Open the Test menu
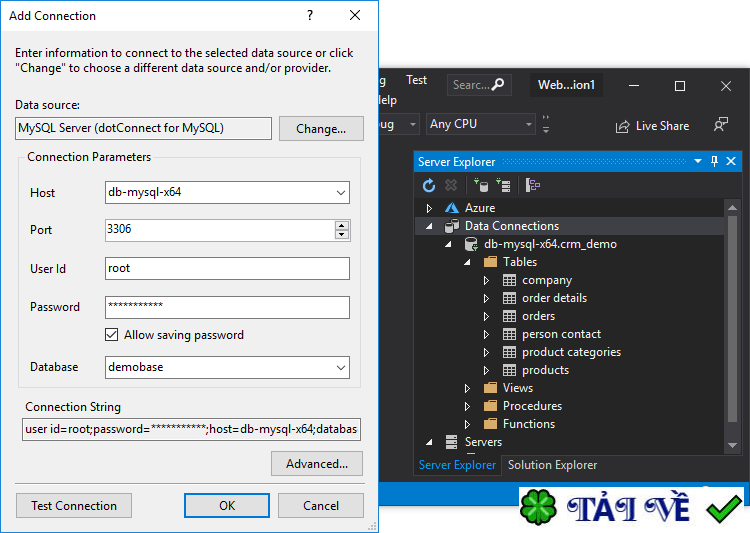The image size is (750, 533). pos(416,80)
